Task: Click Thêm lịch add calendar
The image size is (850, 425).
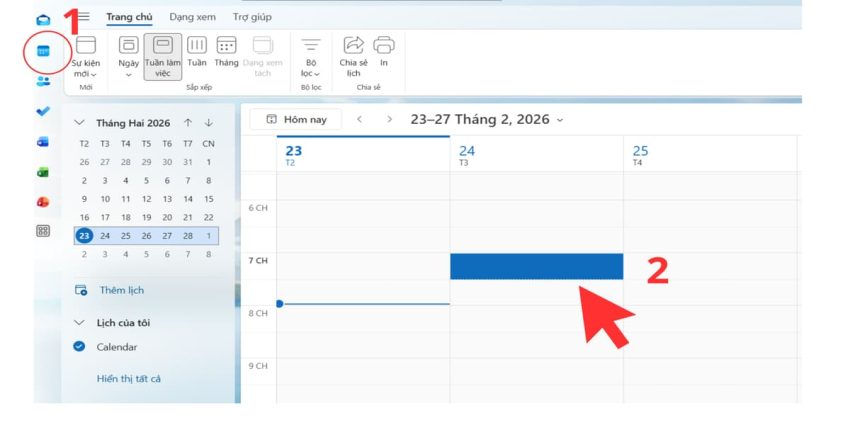Action: (109, 290)
